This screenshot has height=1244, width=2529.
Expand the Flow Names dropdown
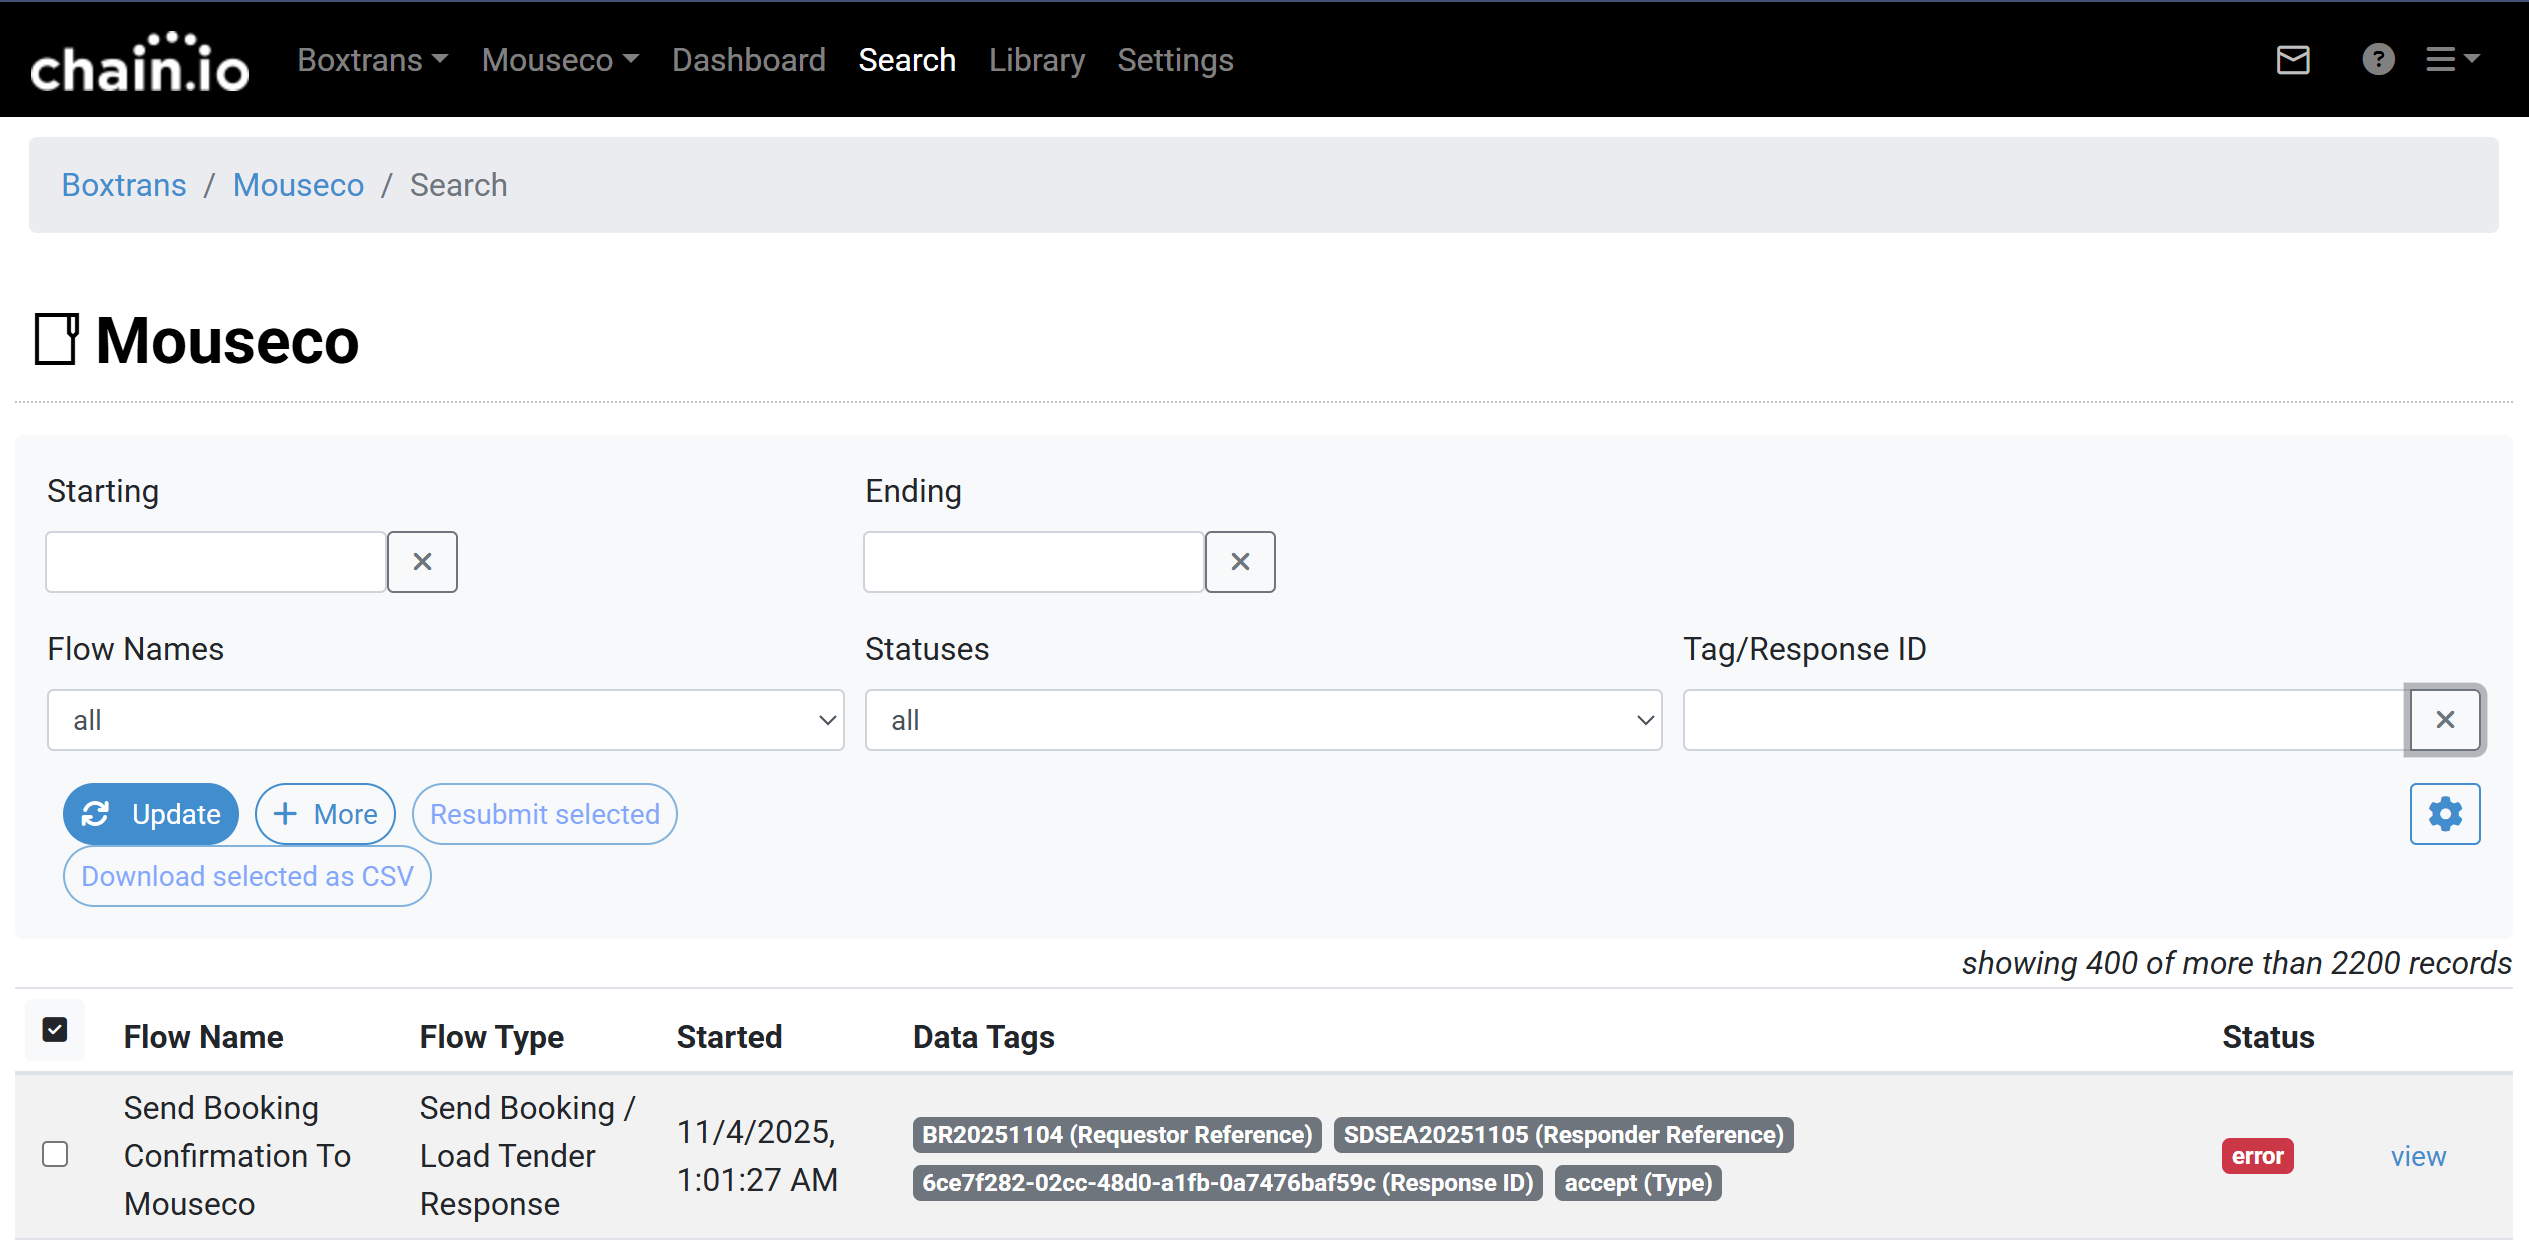click(445, 720)
